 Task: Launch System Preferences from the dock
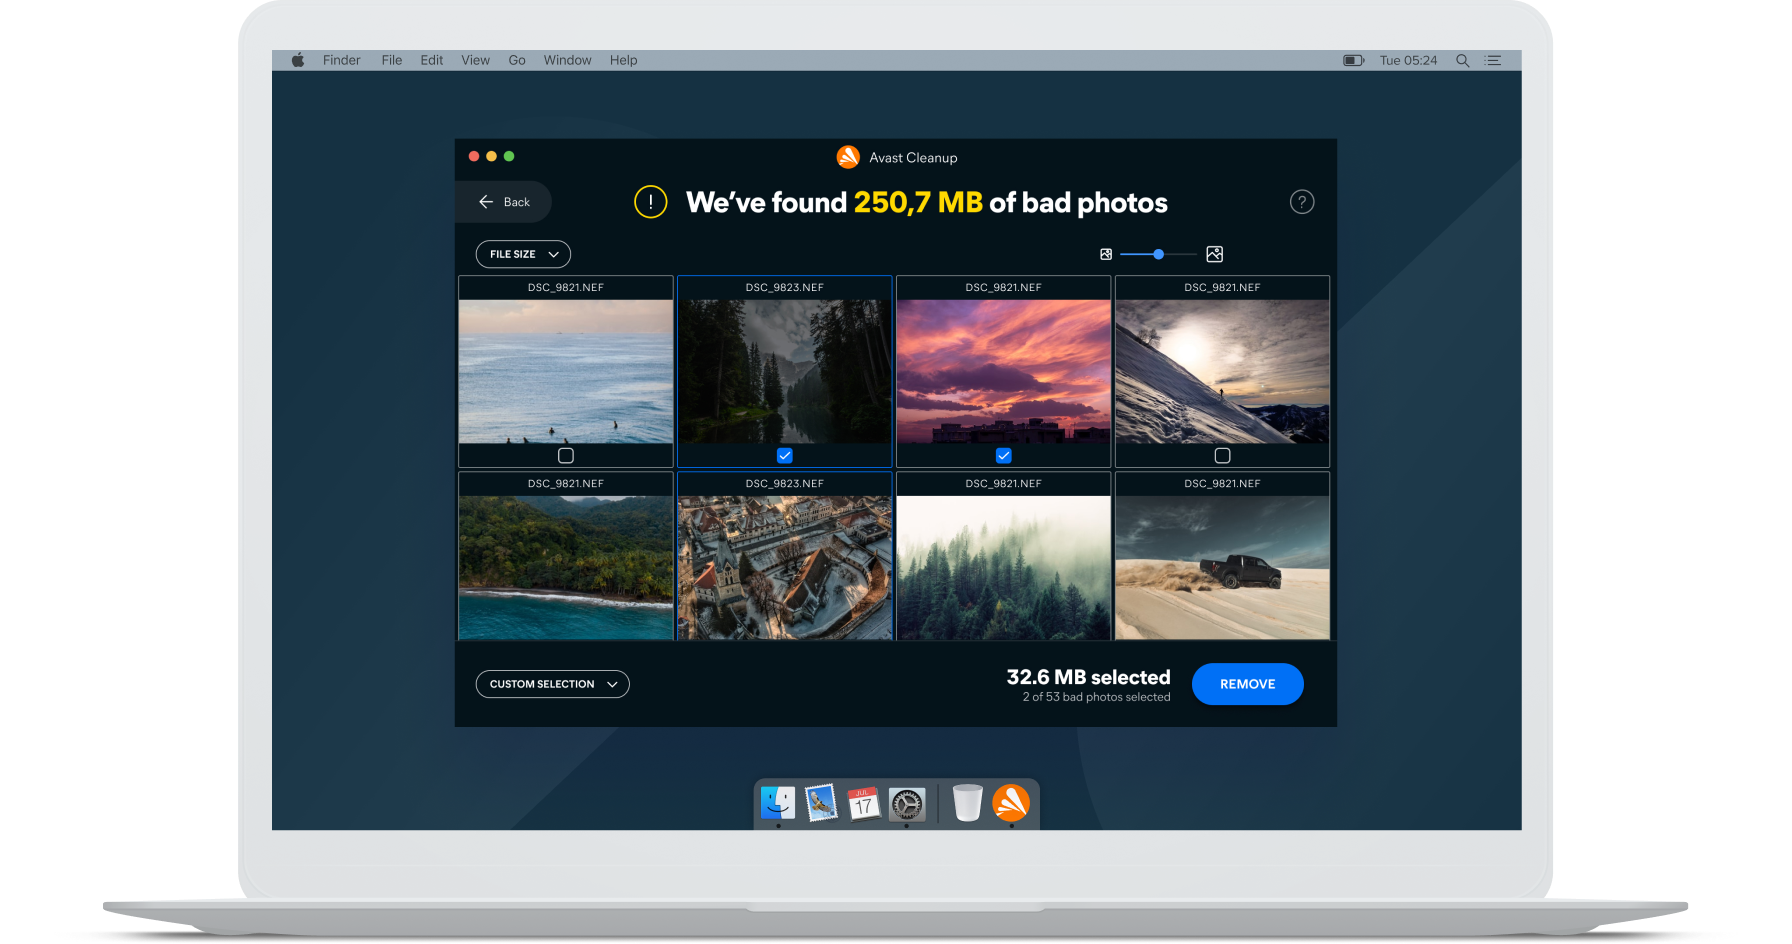tap(907, 803)
